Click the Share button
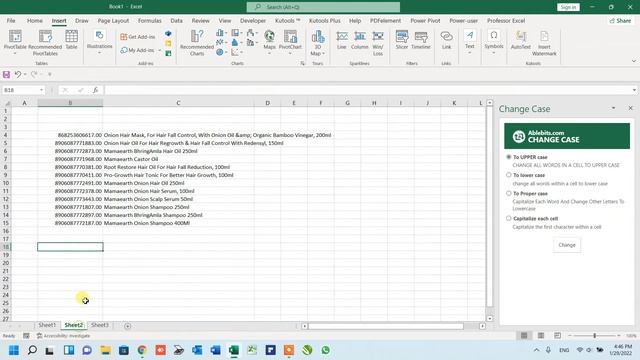The height and width of the screenshot is (360, 640). (x=620, y=20)
